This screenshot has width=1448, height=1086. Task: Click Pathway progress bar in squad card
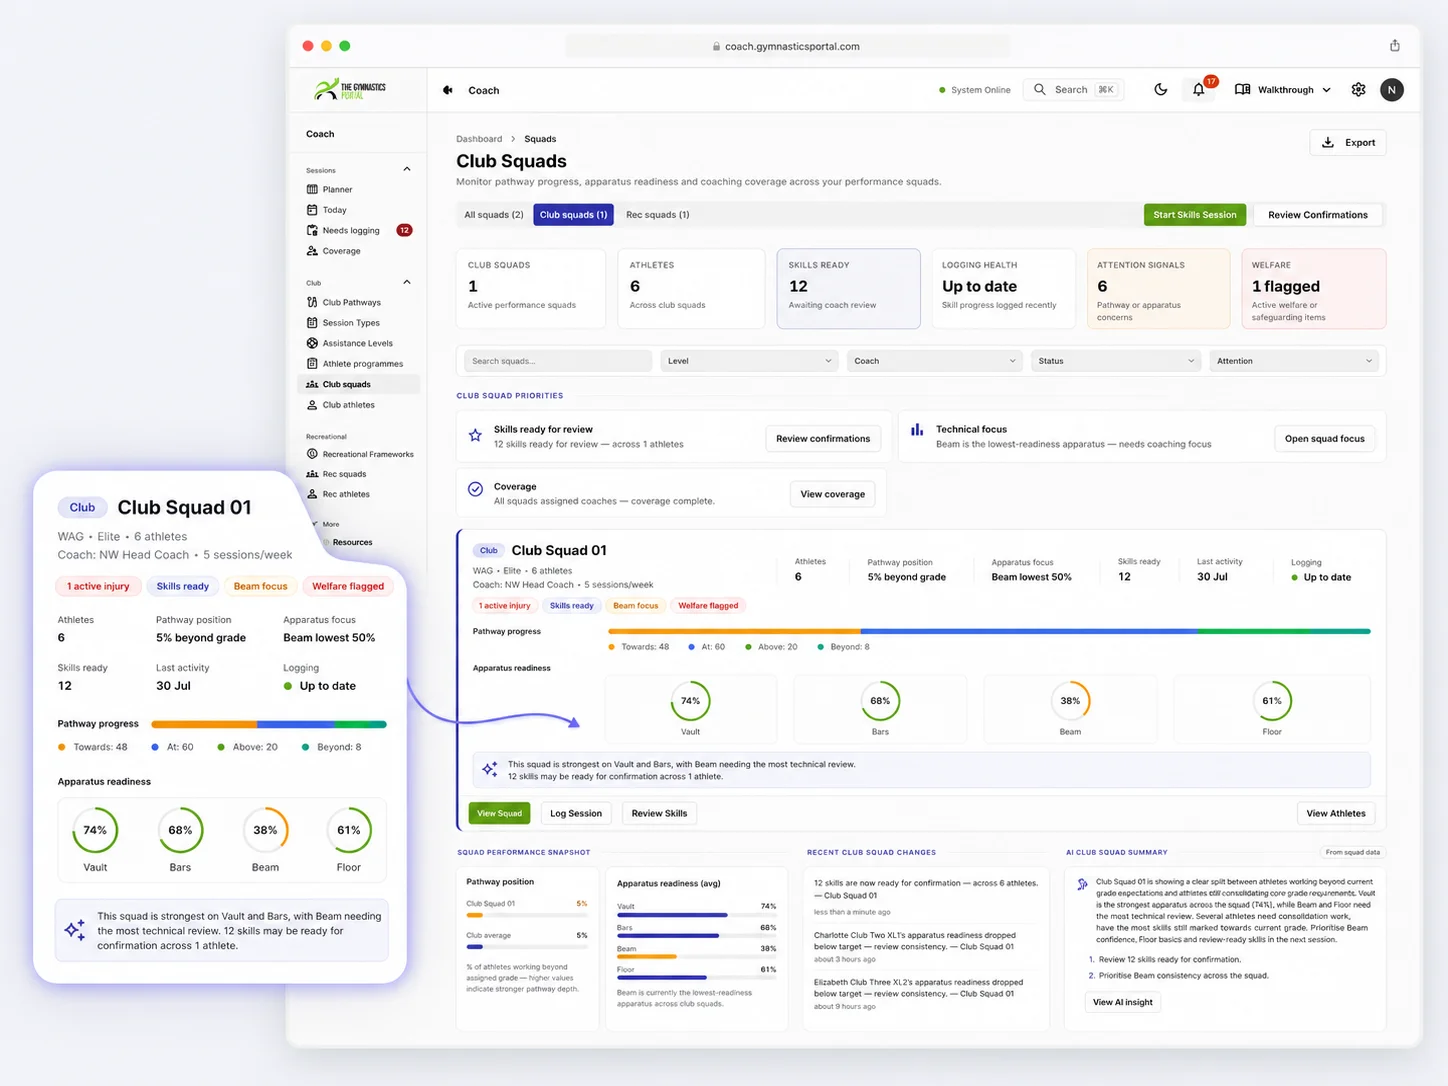coord(989,632)
